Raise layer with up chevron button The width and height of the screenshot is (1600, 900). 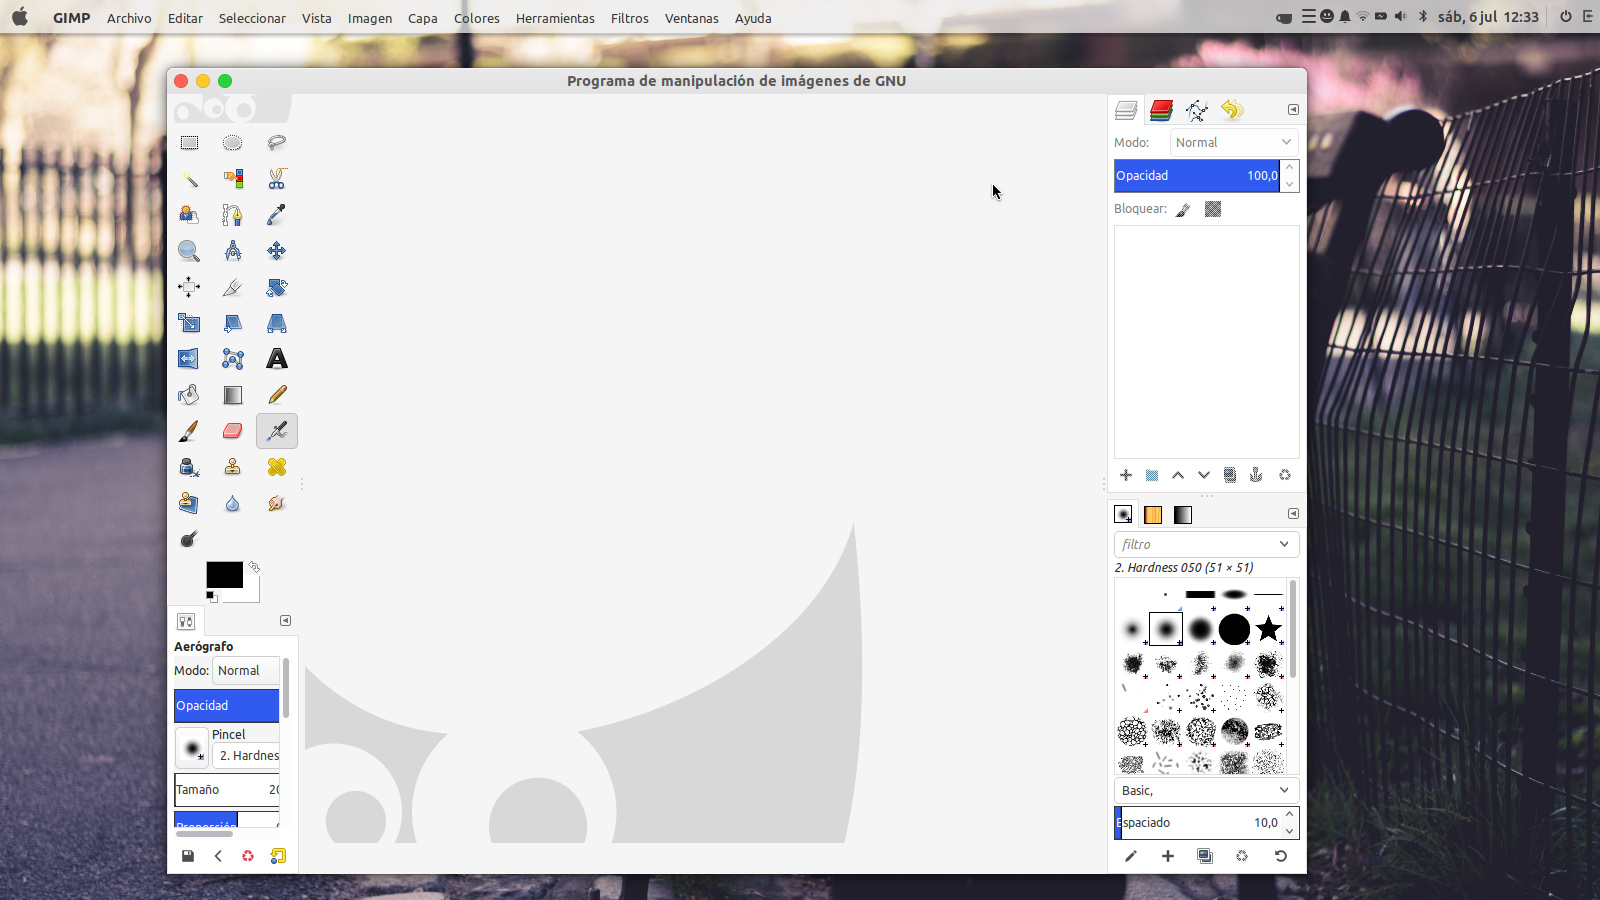click(1178, 475)
